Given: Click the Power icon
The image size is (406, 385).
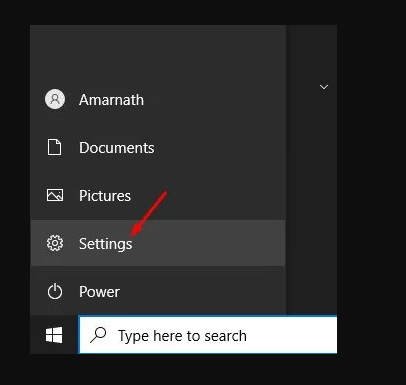Looking at the screenshot, I should [55, 291].
